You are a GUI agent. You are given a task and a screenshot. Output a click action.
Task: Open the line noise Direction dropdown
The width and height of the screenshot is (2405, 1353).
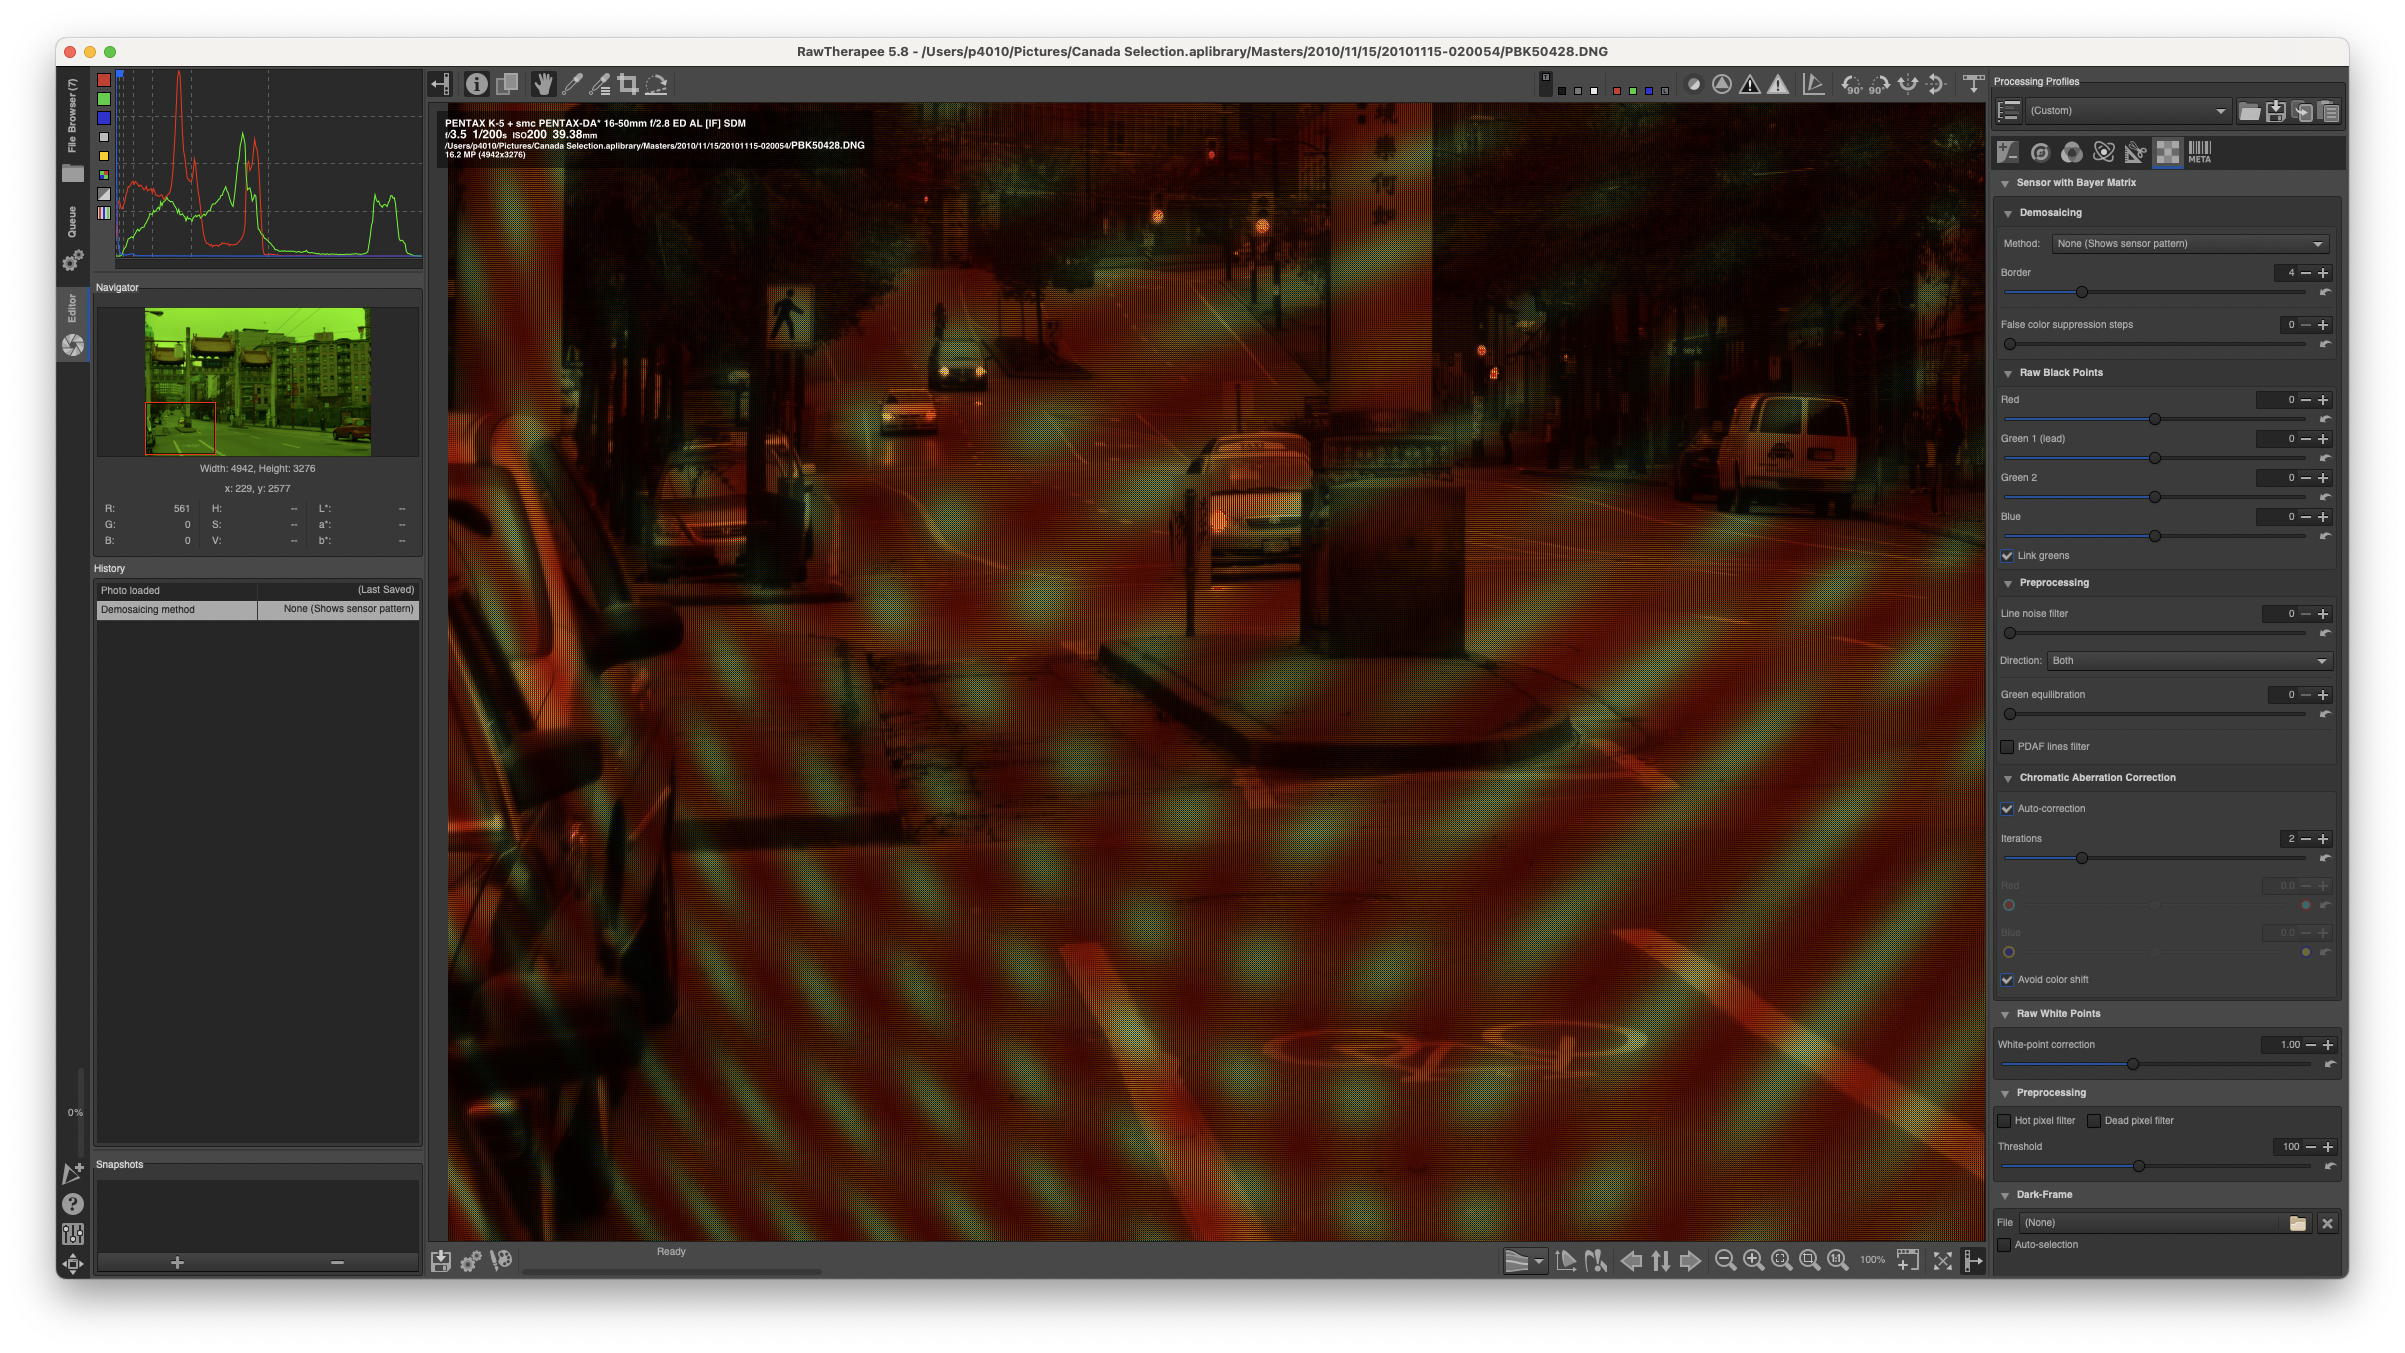pos(2188,661)
